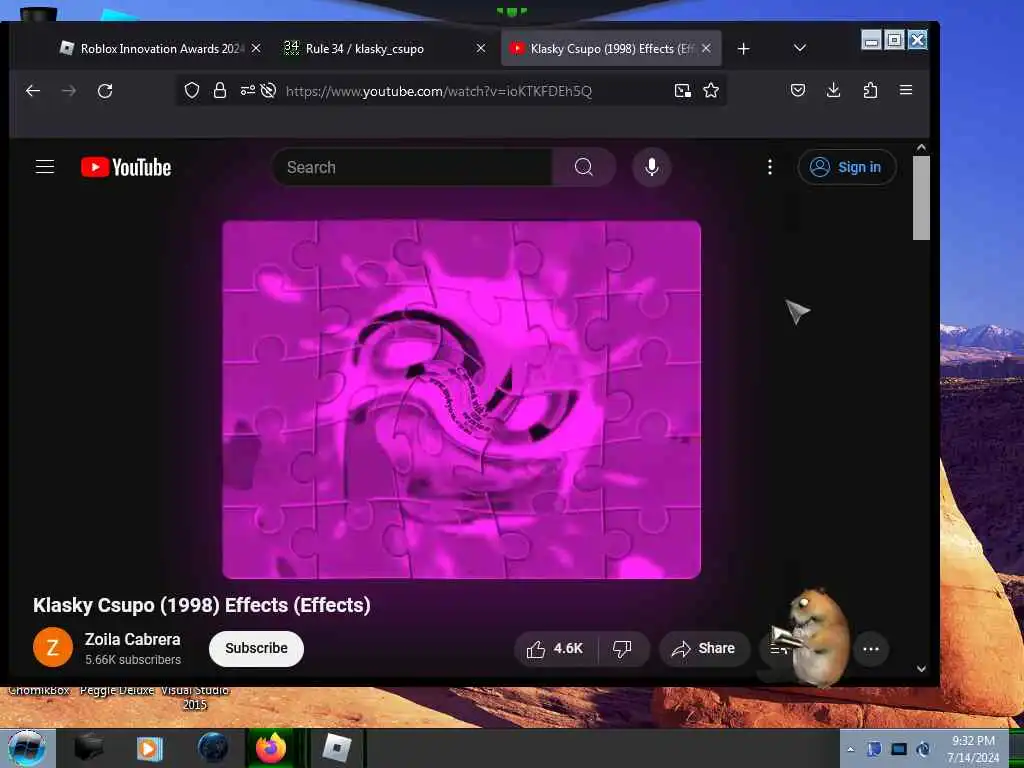Click the browser address bar URL
This screenshot has height=768, width=1024.
[x=439, y=91]
